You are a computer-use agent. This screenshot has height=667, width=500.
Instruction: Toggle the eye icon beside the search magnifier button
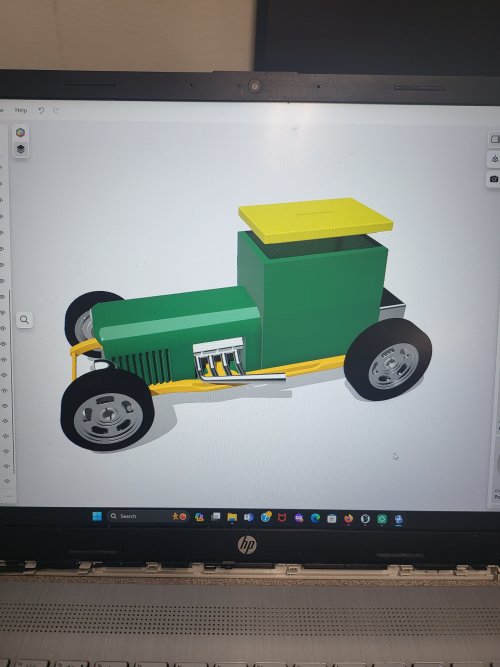(x=3, y=313)
